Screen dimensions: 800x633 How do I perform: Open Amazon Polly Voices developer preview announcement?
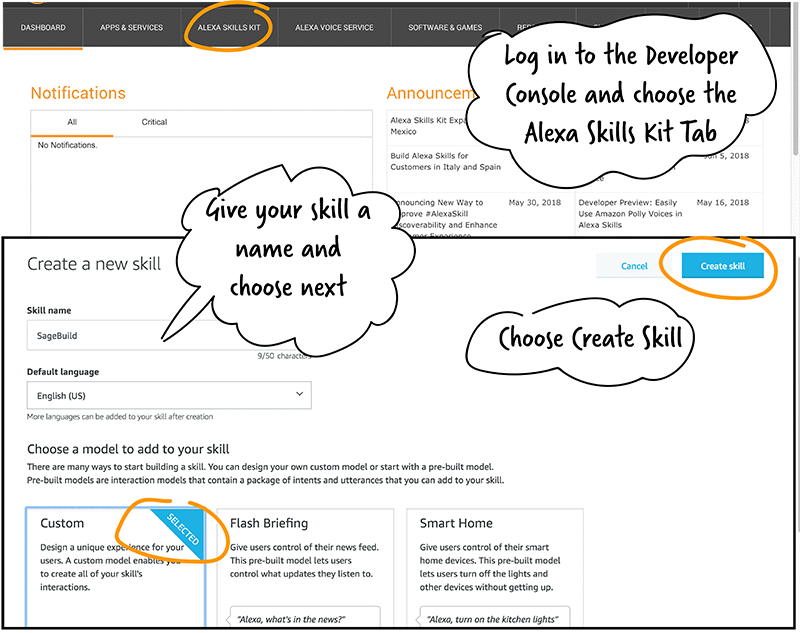pos(630,214)
